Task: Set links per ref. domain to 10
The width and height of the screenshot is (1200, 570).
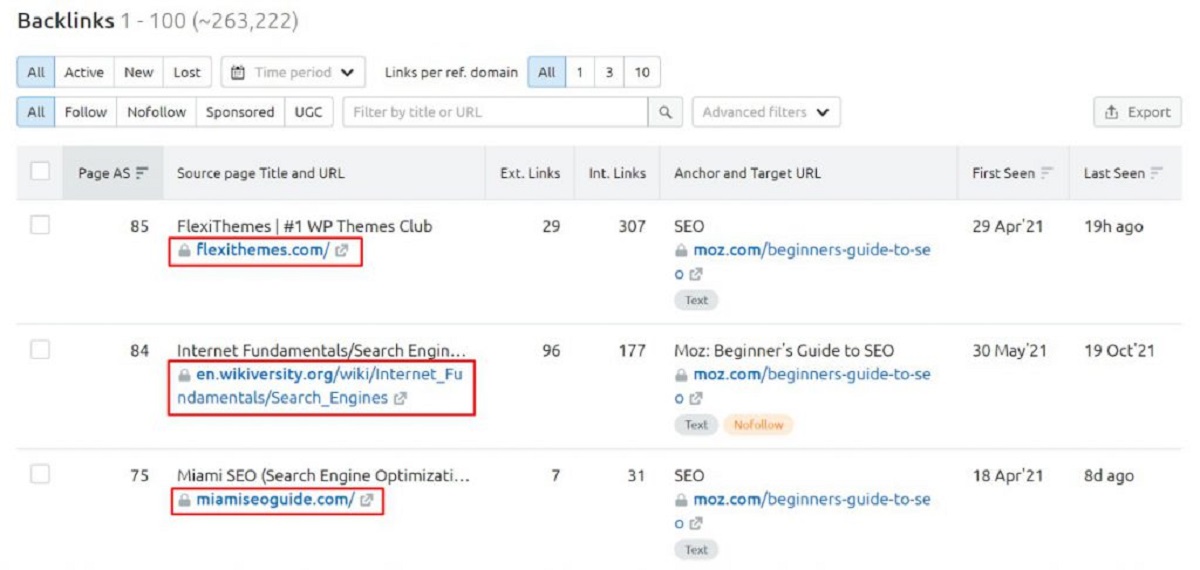Action: click(x=642, y=72)
